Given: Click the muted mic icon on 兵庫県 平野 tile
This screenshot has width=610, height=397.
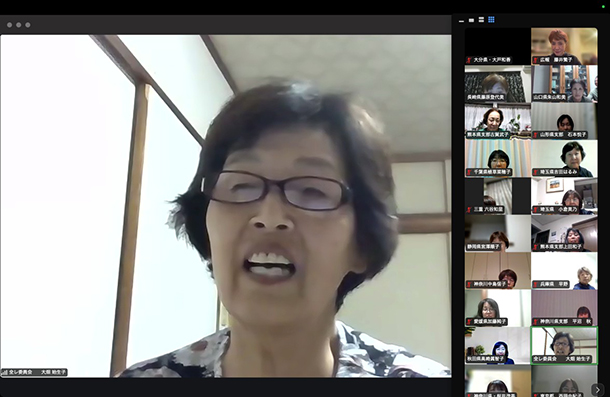Looking at the screenshot, I should [536, 285].
